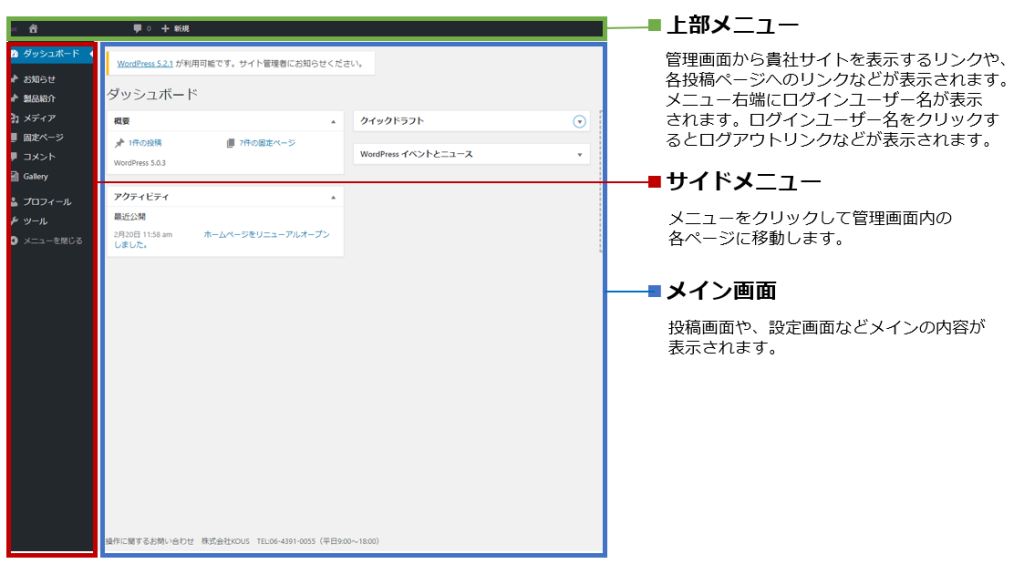Open the comments bubble icon in top bar
1024x564 pixels.
click(x=137, y=29)
